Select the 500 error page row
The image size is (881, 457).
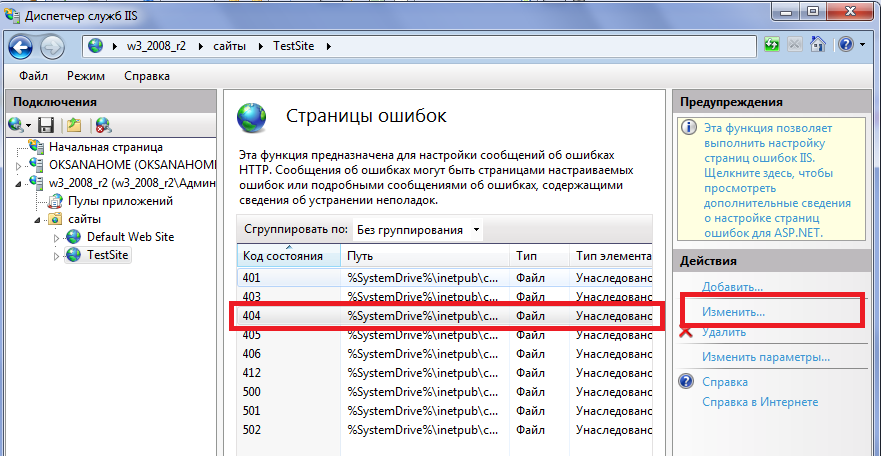444,392
